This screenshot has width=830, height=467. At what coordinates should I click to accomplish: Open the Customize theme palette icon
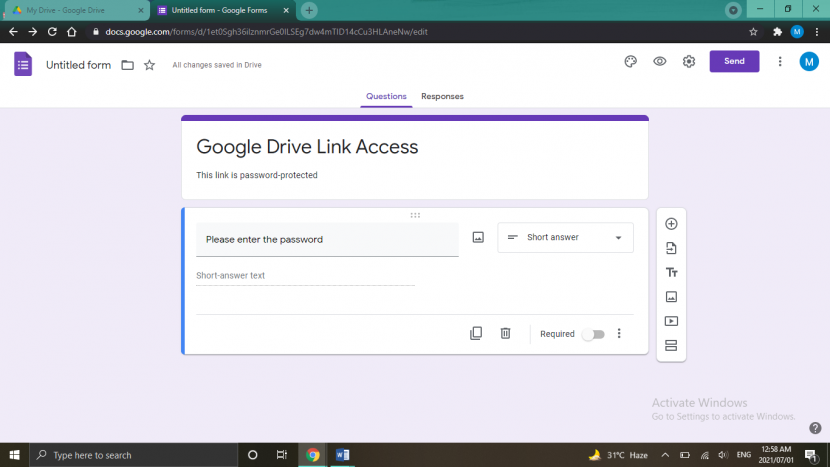pyautogui.click(x=630, y=61)
